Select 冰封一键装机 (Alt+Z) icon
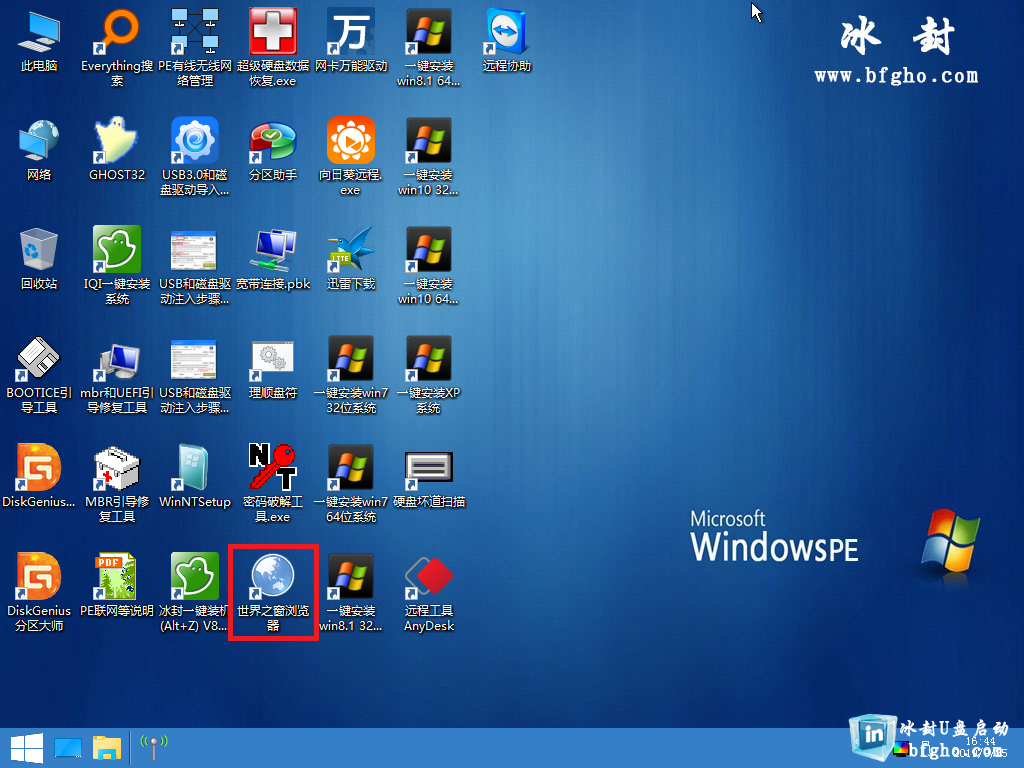Screen dimensions: 1024x768 [x=195, y=592]
